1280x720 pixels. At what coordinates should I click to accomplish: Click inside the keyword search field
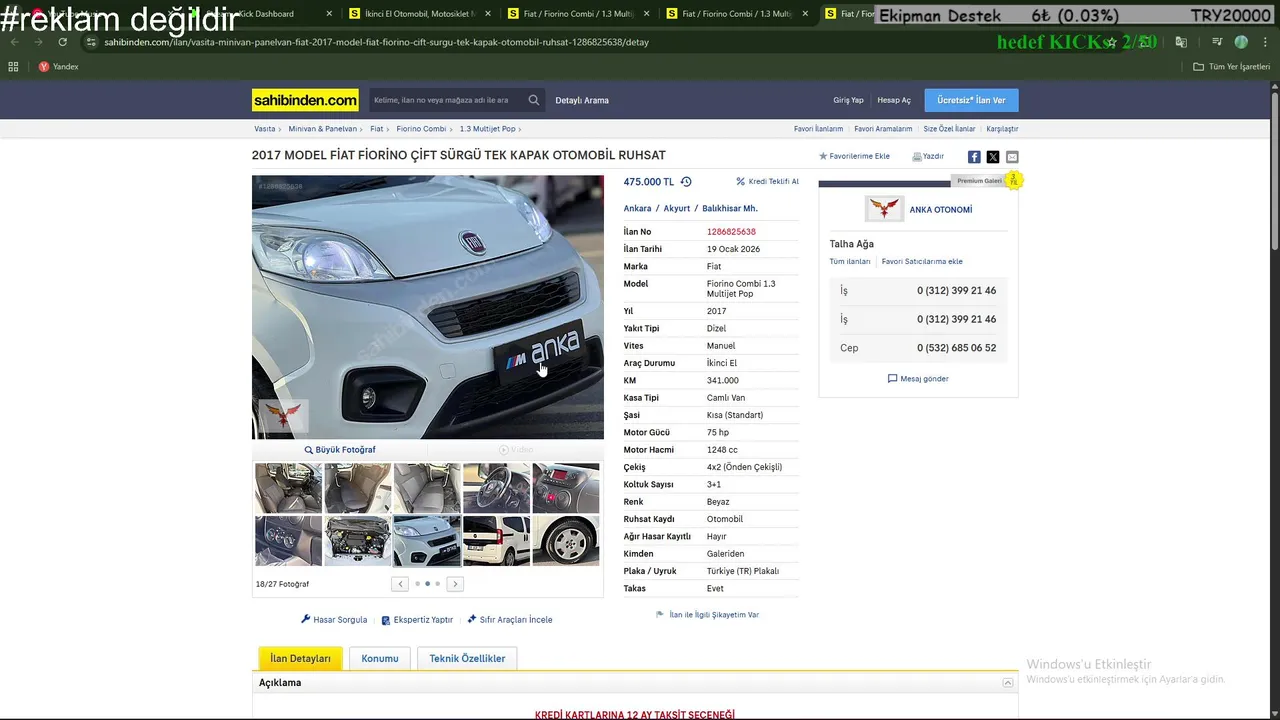coord(447,100)
